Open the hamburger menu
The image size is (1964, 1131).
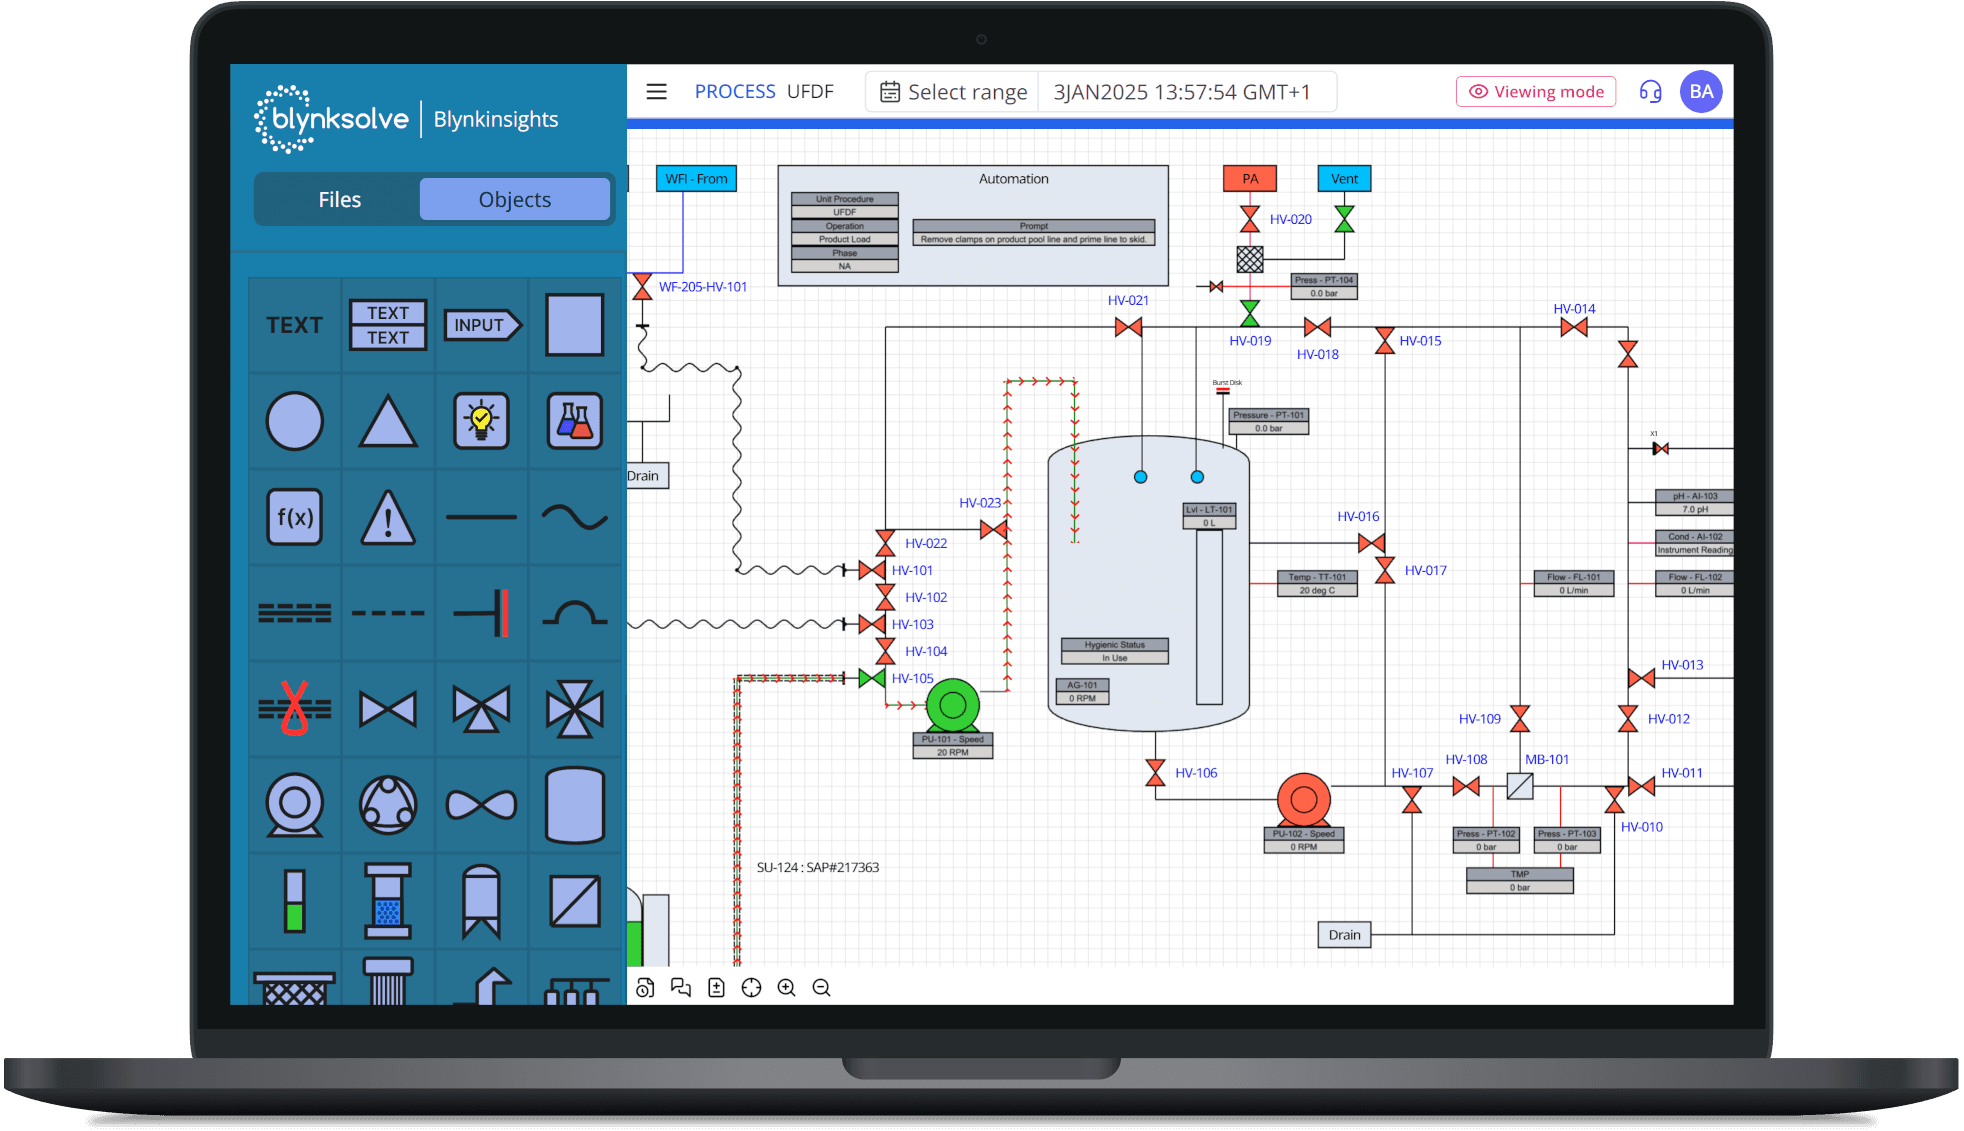click(656, 92)
